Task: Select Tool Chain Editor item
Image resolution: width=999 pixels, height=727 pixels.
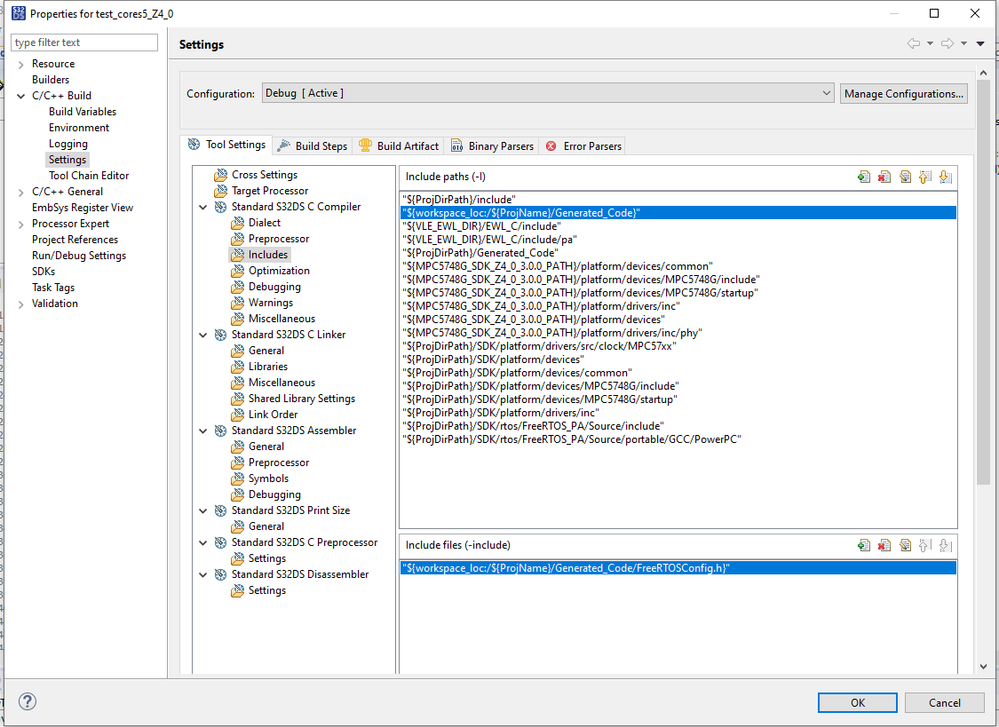Action: point(89,176)
